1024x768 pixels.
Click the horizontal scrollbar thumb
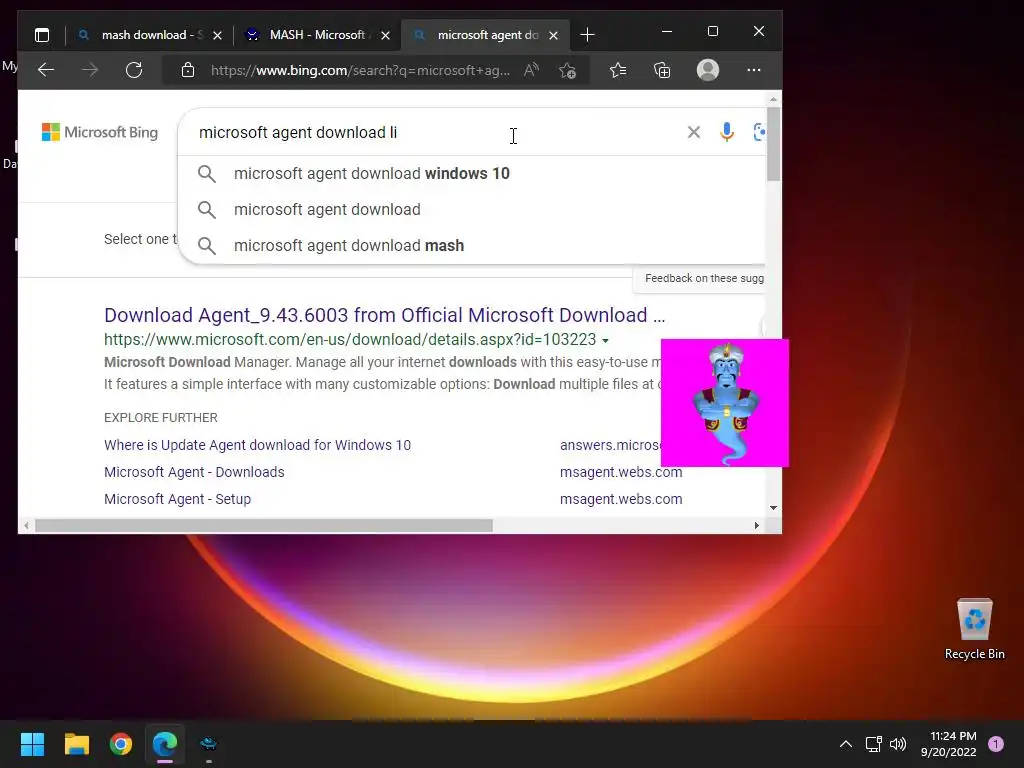point(264,526)
